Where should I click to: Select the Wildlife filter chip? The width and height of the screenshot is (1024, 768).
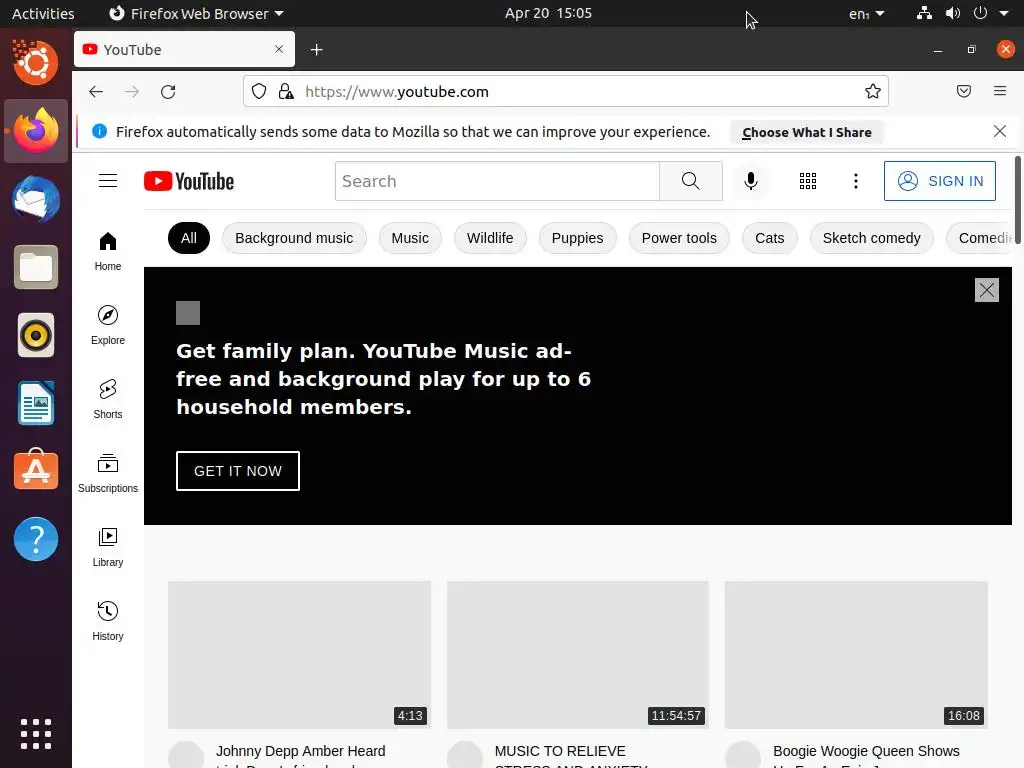490,238
